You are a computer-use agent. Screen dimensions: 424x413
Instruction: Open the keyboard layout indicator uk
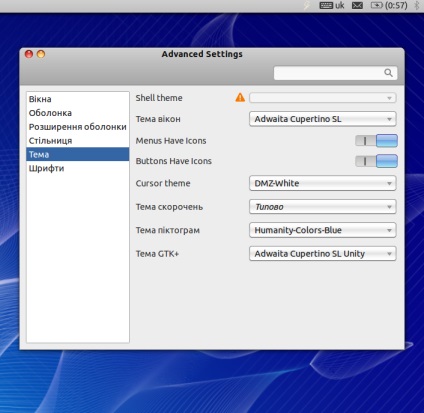point(332,5)
